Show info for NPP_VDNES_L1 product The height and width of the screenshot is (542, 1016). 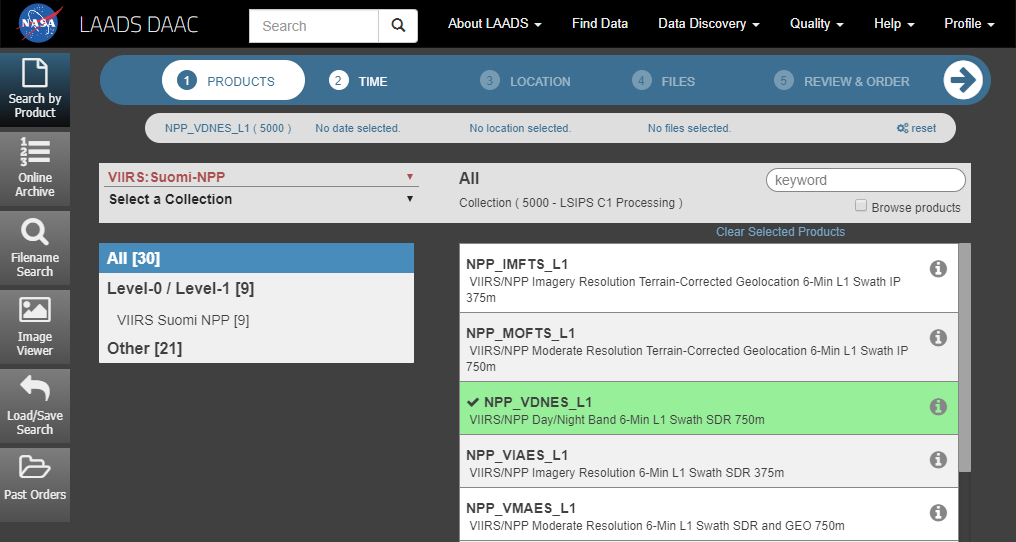[x=938, y=406]
